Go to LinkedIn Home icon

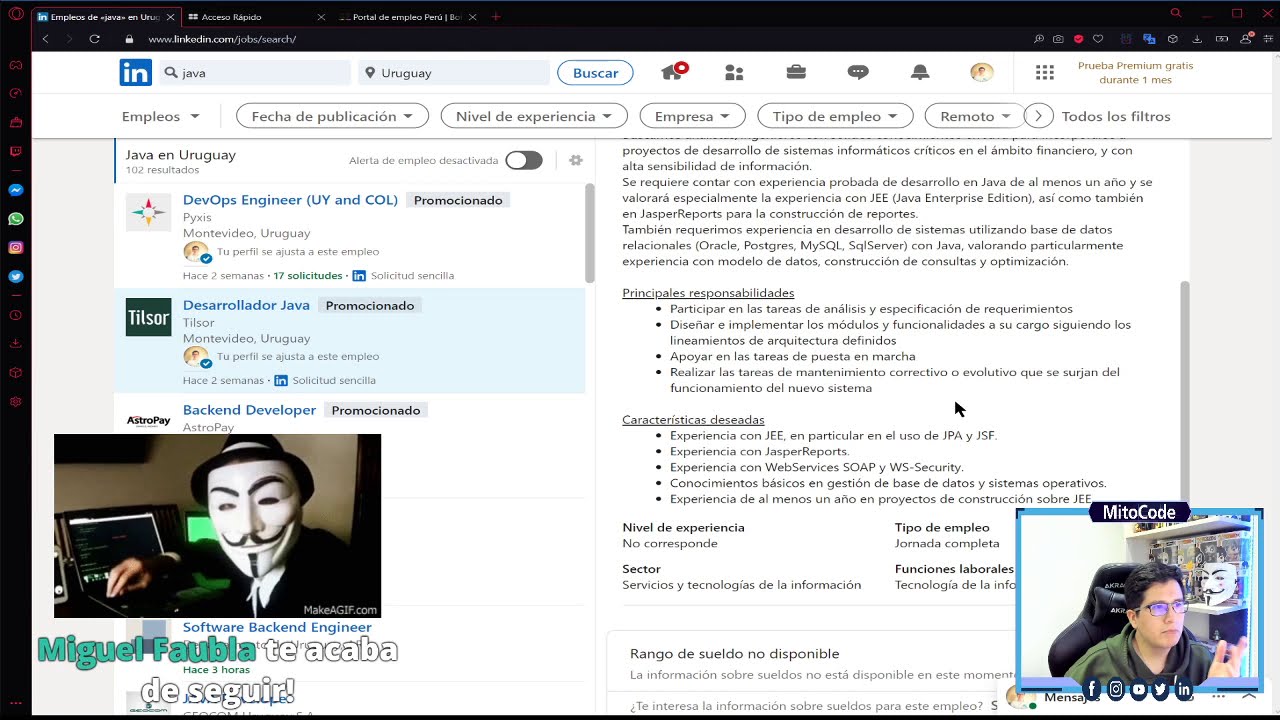(x=673, y=72)
